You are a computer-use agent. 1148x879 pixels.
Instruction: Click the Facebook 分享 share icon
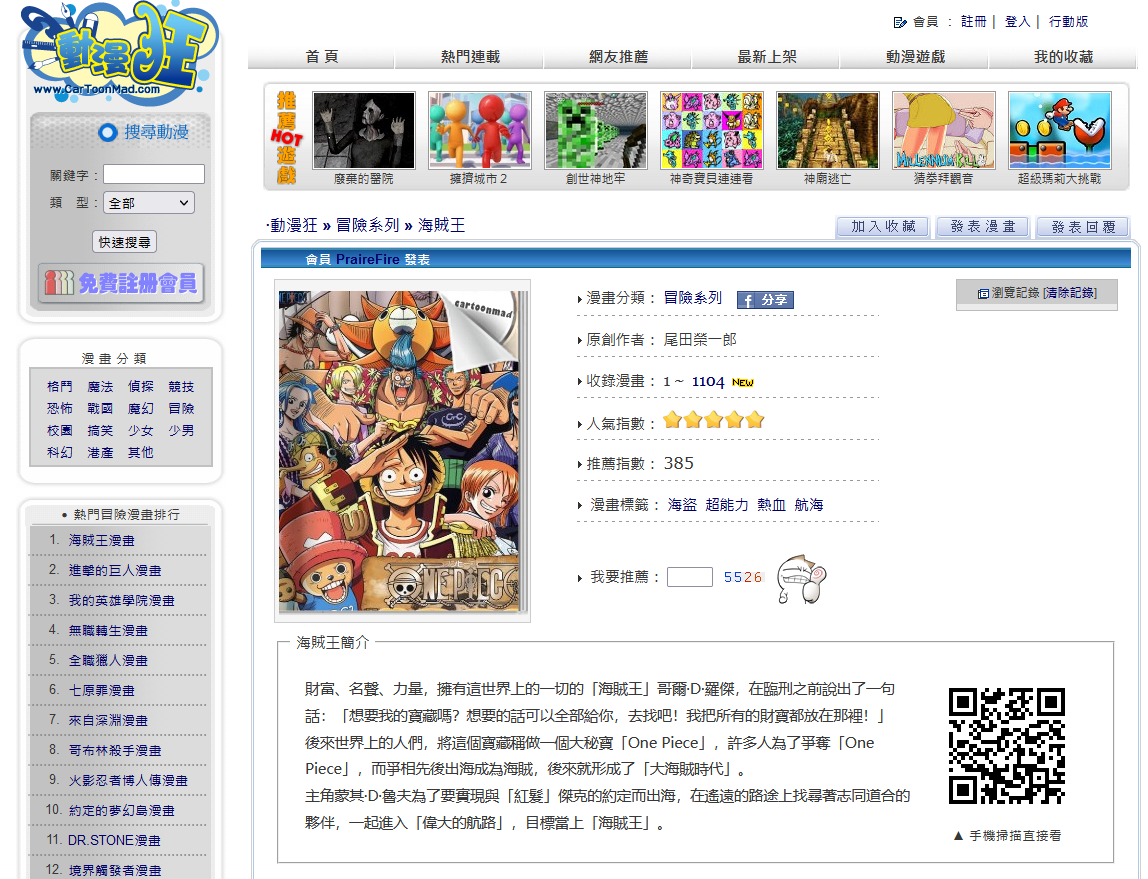(765, 300)
